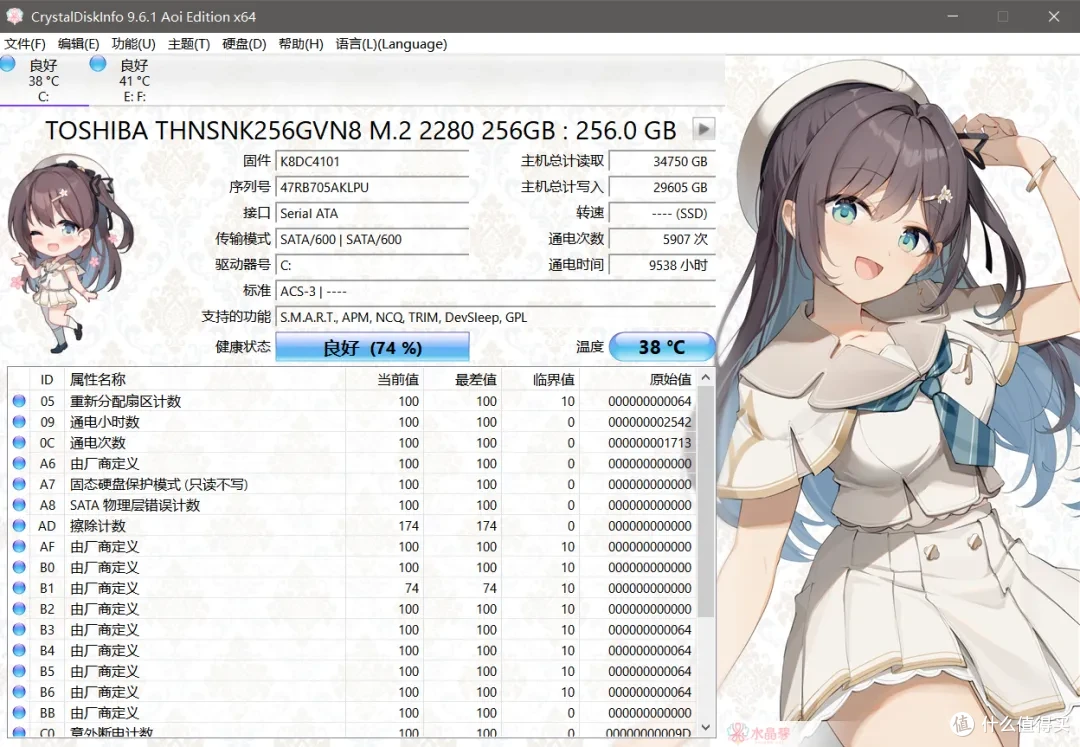Click power on hours value 9538 小时
This screenshot has width=1080, height=747.
[663, 265]
